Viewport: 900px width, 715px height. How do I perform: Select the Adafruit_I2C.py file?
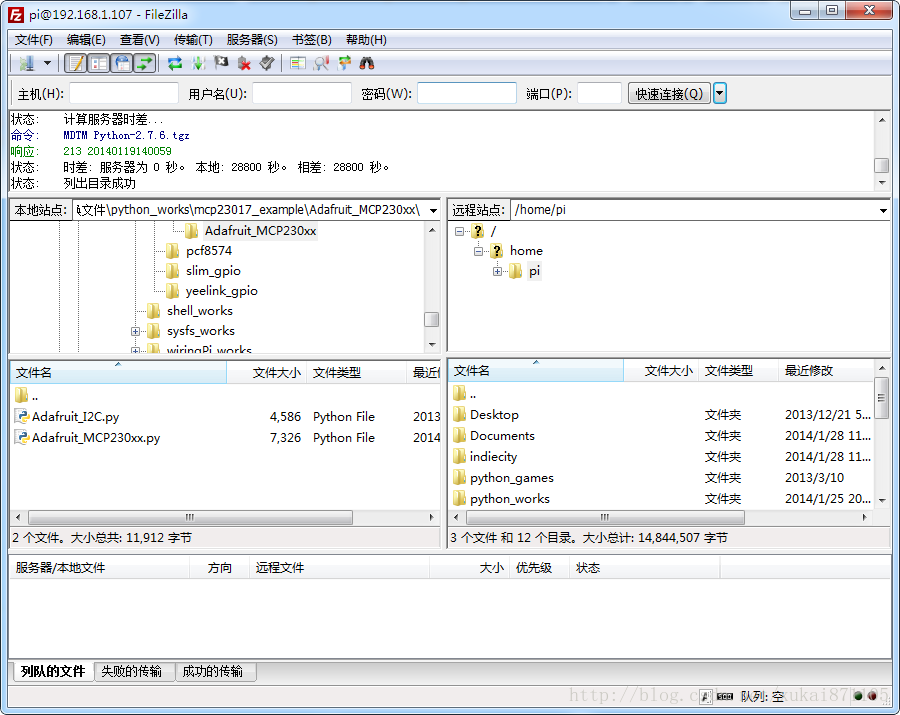click(75, 417)
